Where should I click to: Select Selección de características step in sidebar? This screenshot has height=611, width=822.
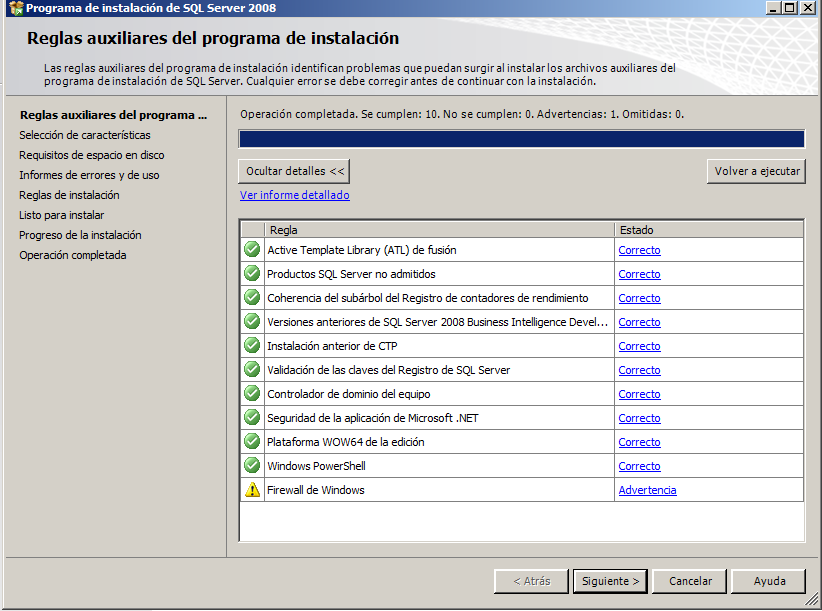tap(85, 135)
